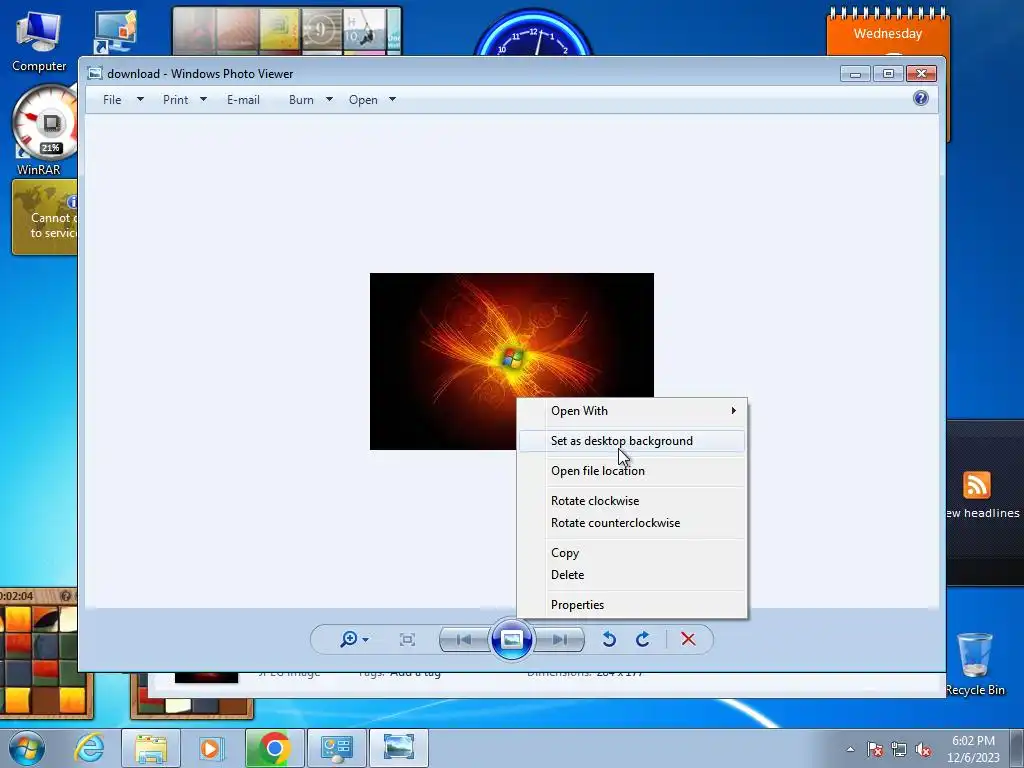
Task: Rotate counterclockwise using the toolbar arrow
Action: 609,639
